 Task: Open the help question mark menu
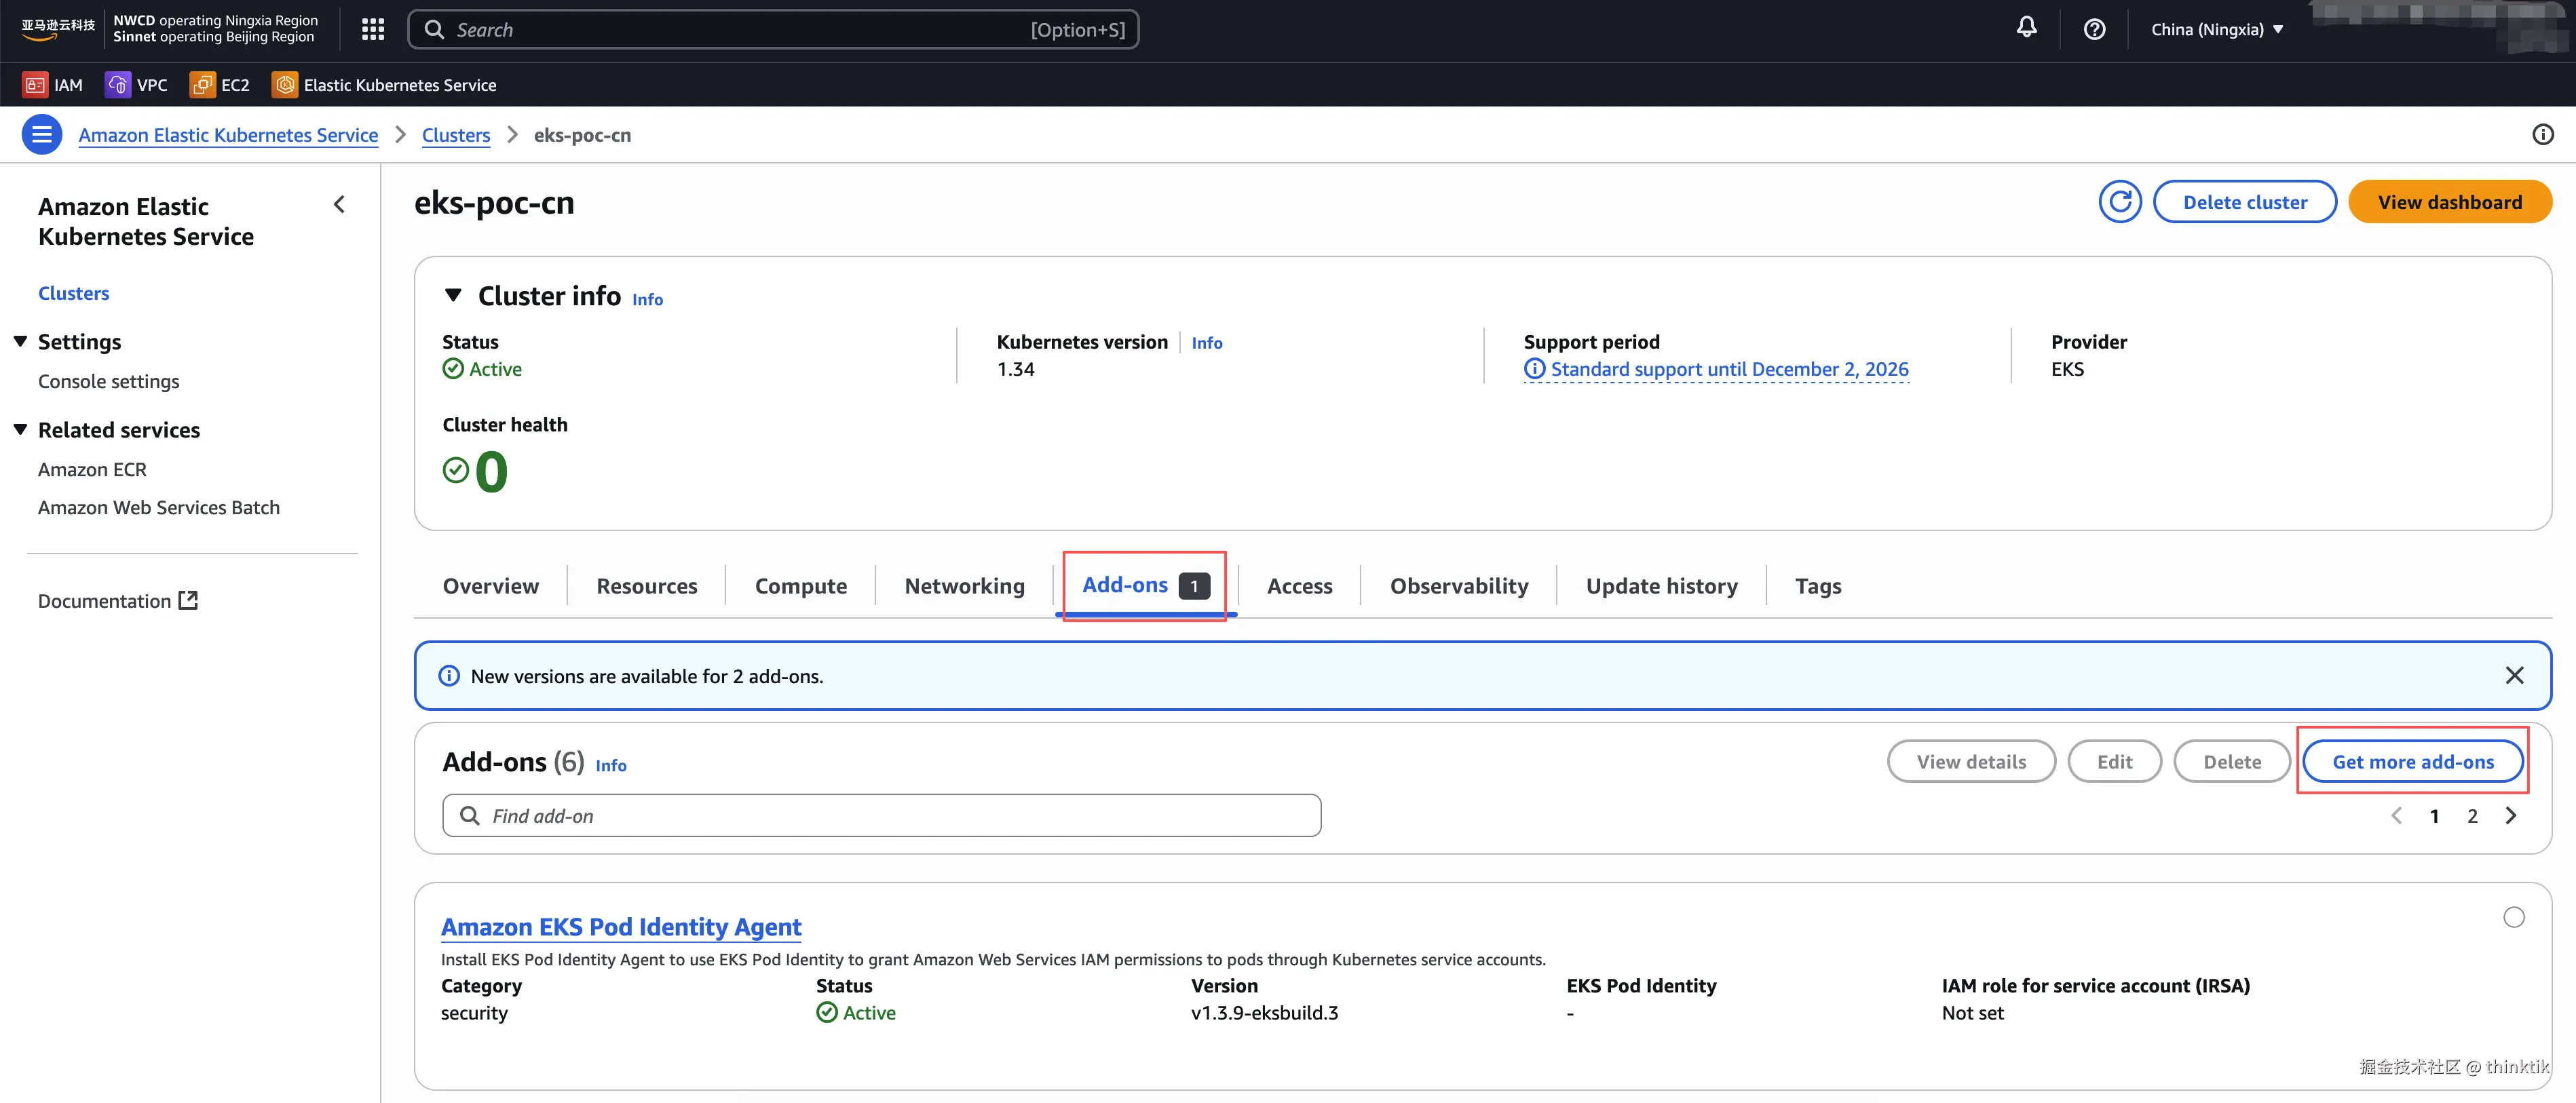click(2094, 29)
